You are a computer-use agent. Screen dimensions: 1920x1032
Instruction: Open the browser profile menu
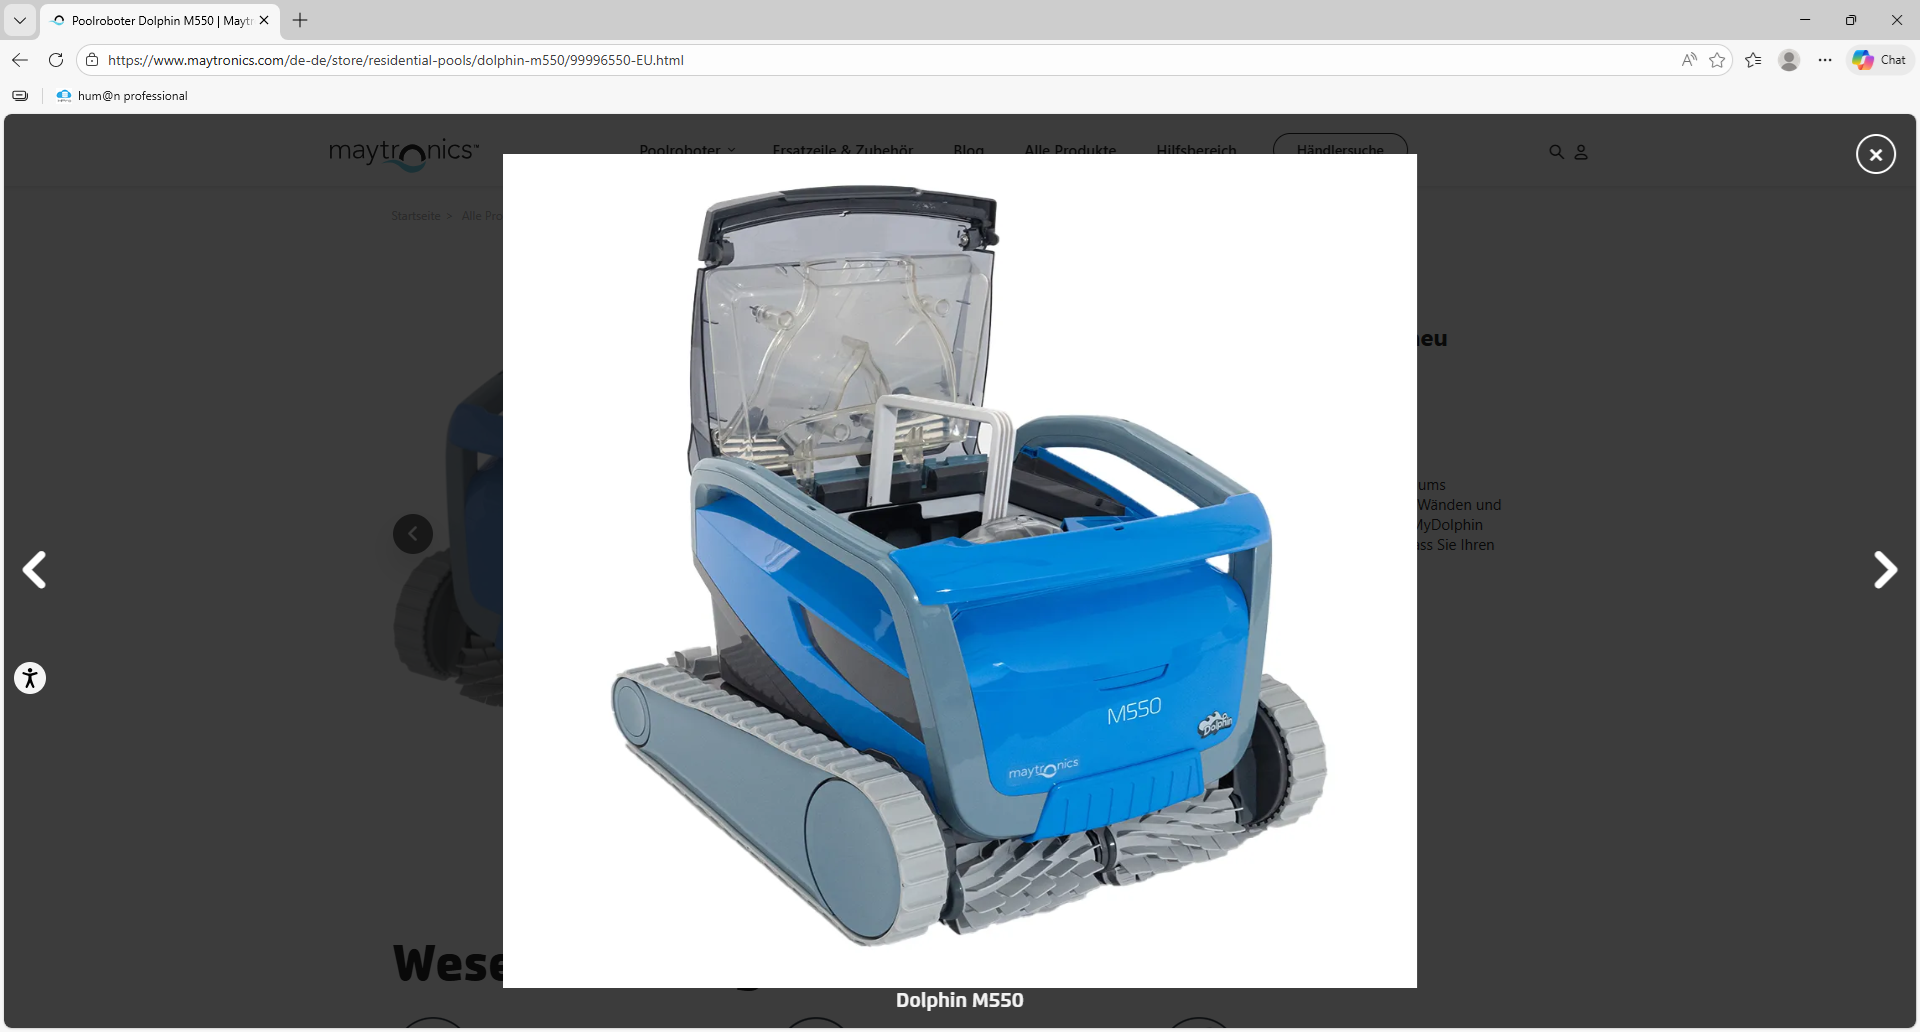pyautogui.click(x=1789, y=60)
